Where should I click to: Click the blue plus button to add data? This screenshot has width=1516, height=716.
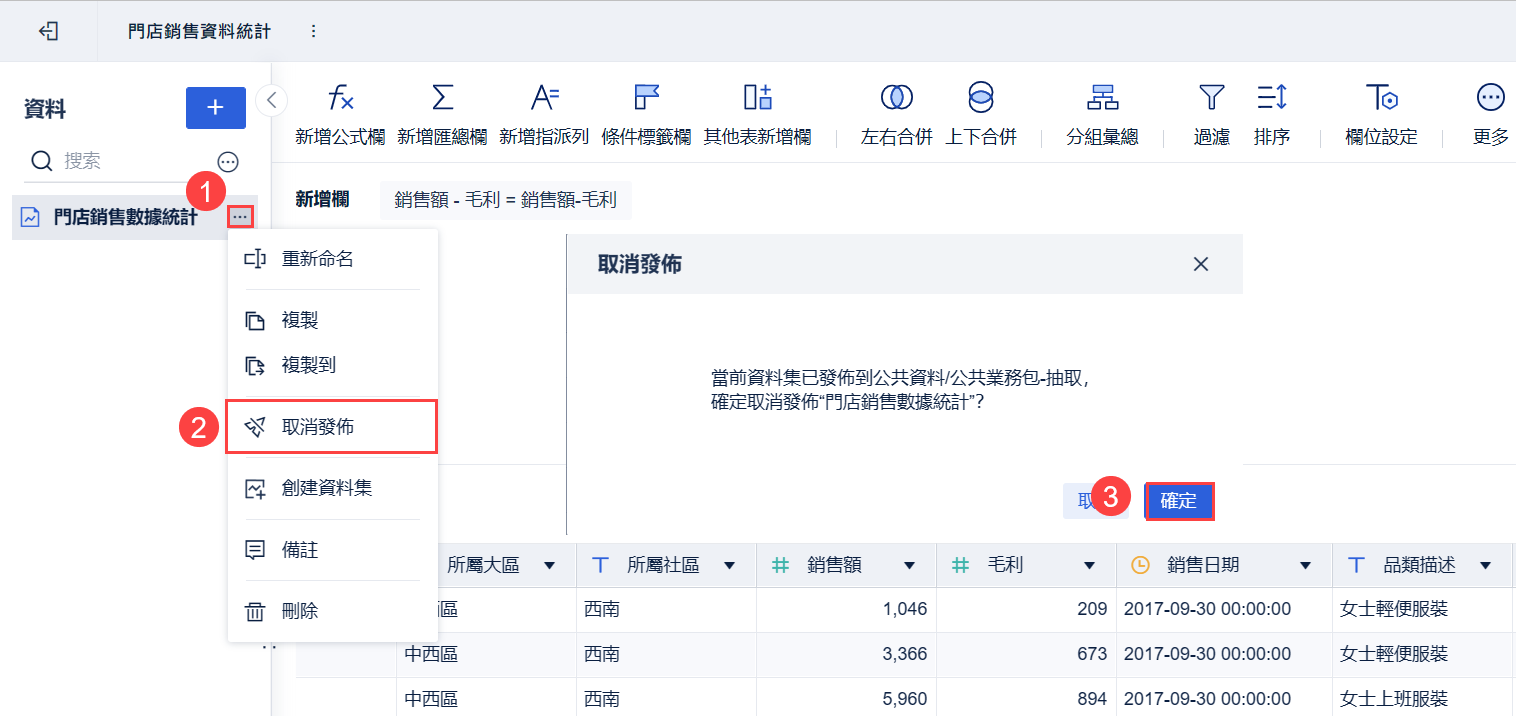(x=216, y=108)
